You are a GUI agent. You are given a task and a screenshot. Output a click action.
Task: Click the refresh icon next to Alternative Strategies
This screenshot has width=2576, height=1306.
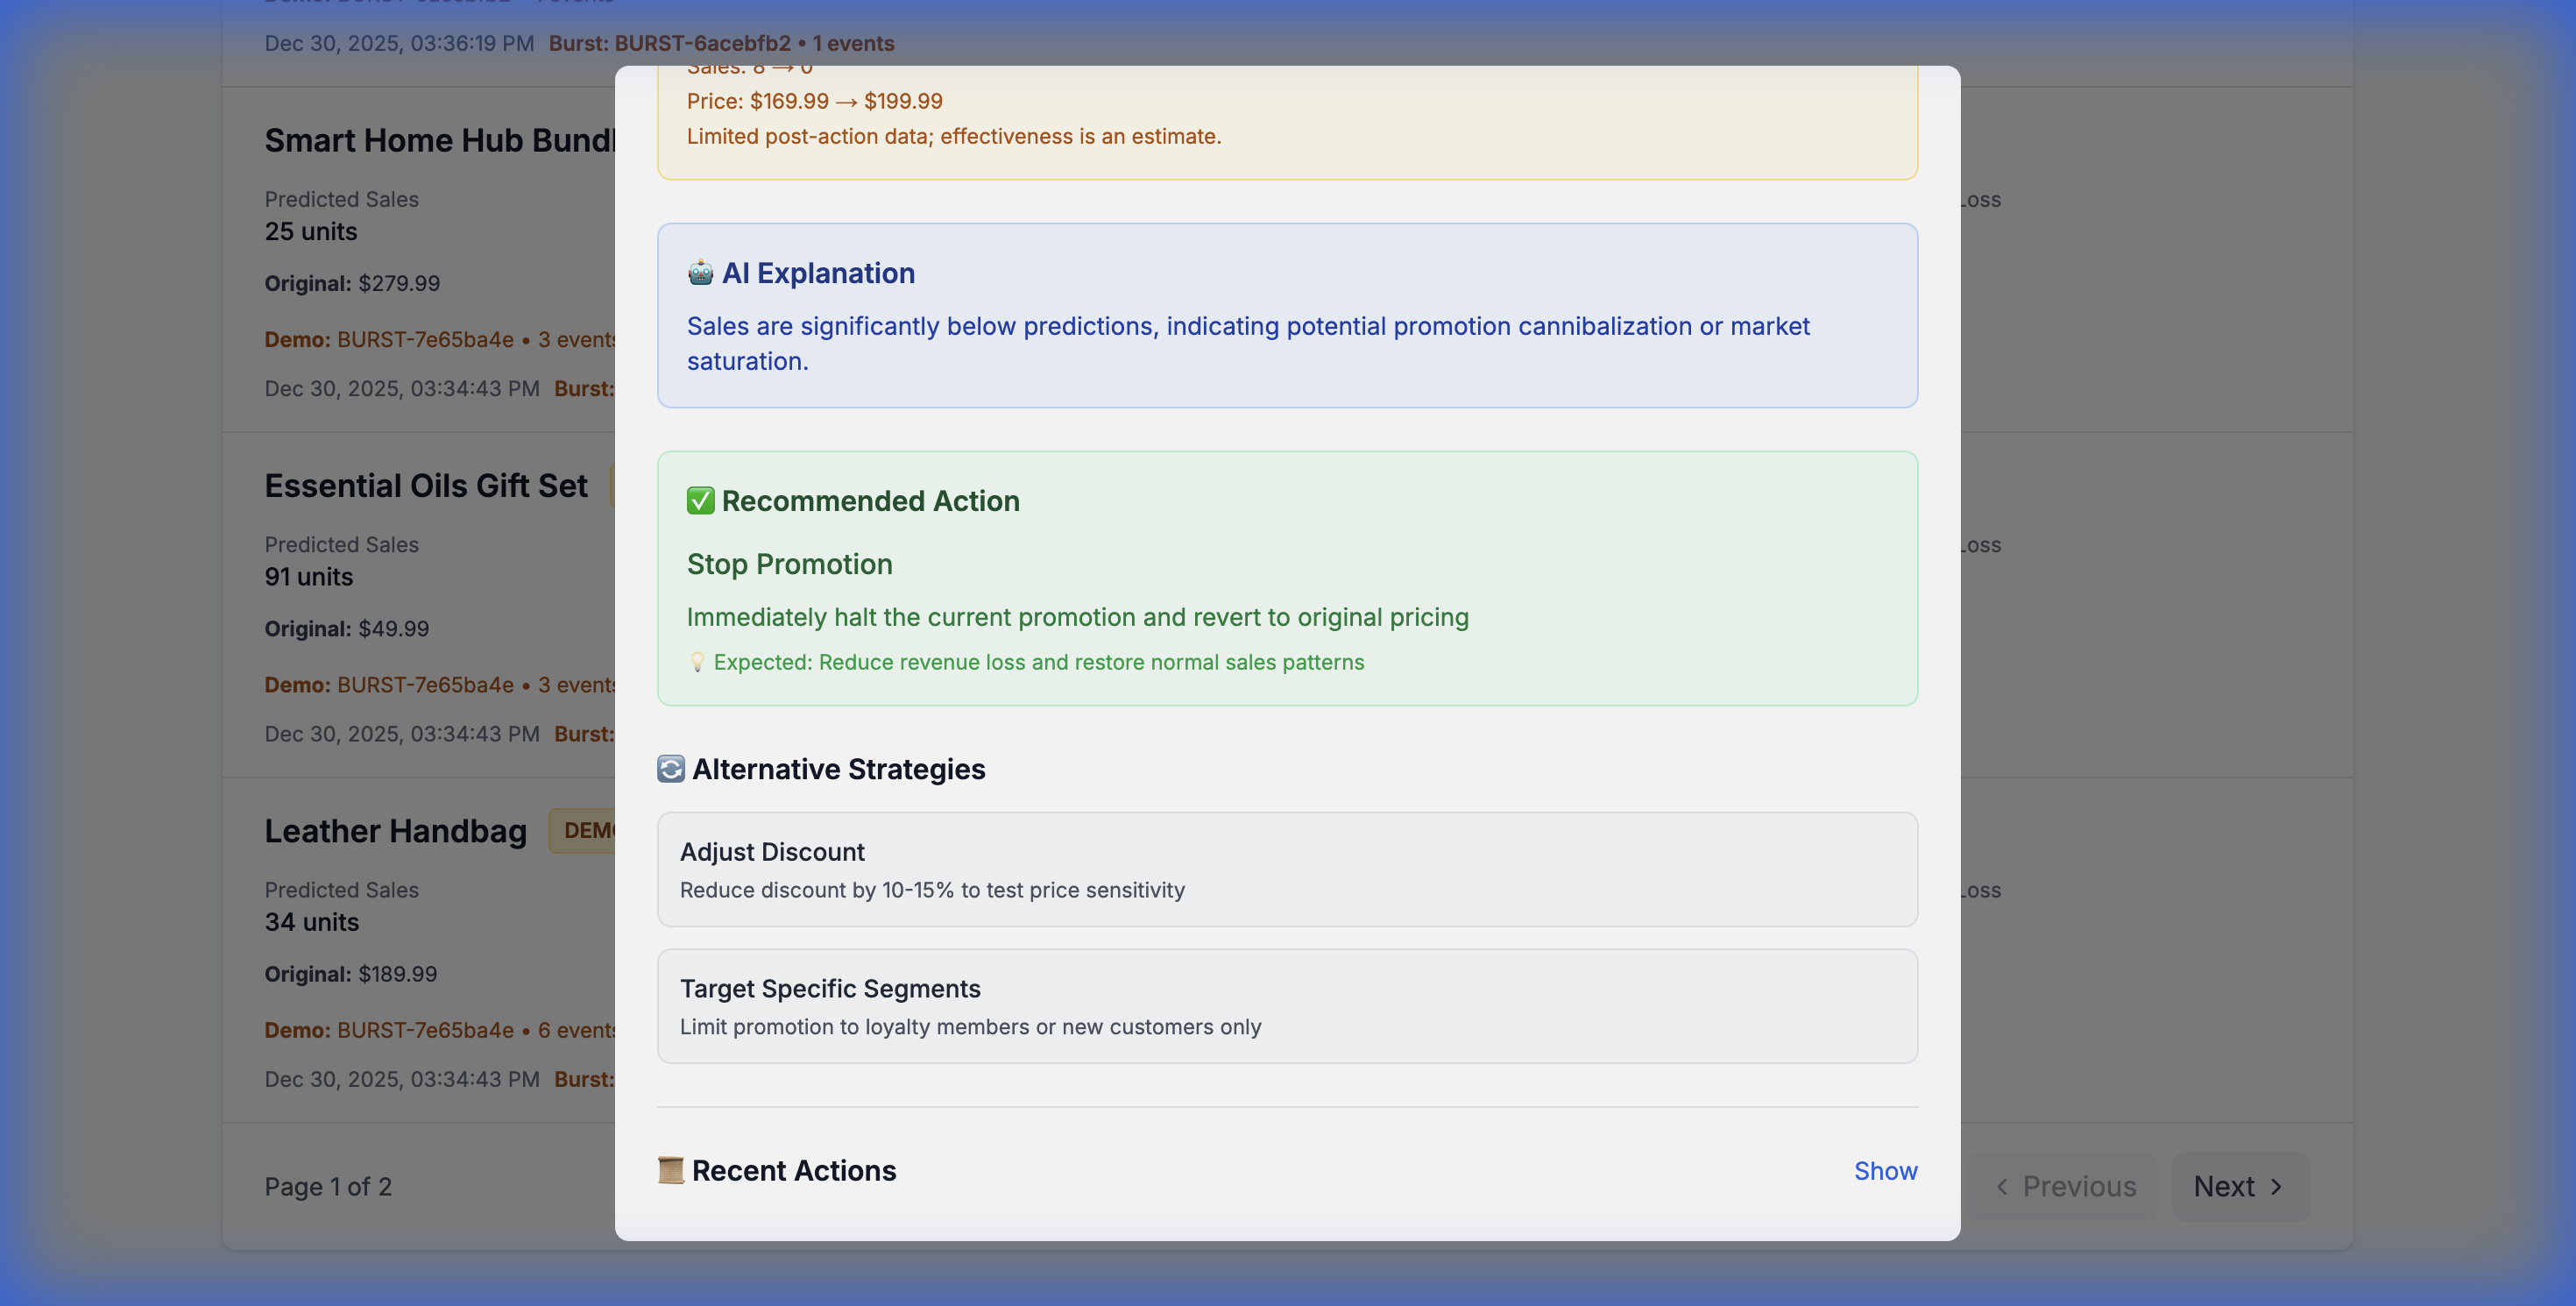[671, 769]
